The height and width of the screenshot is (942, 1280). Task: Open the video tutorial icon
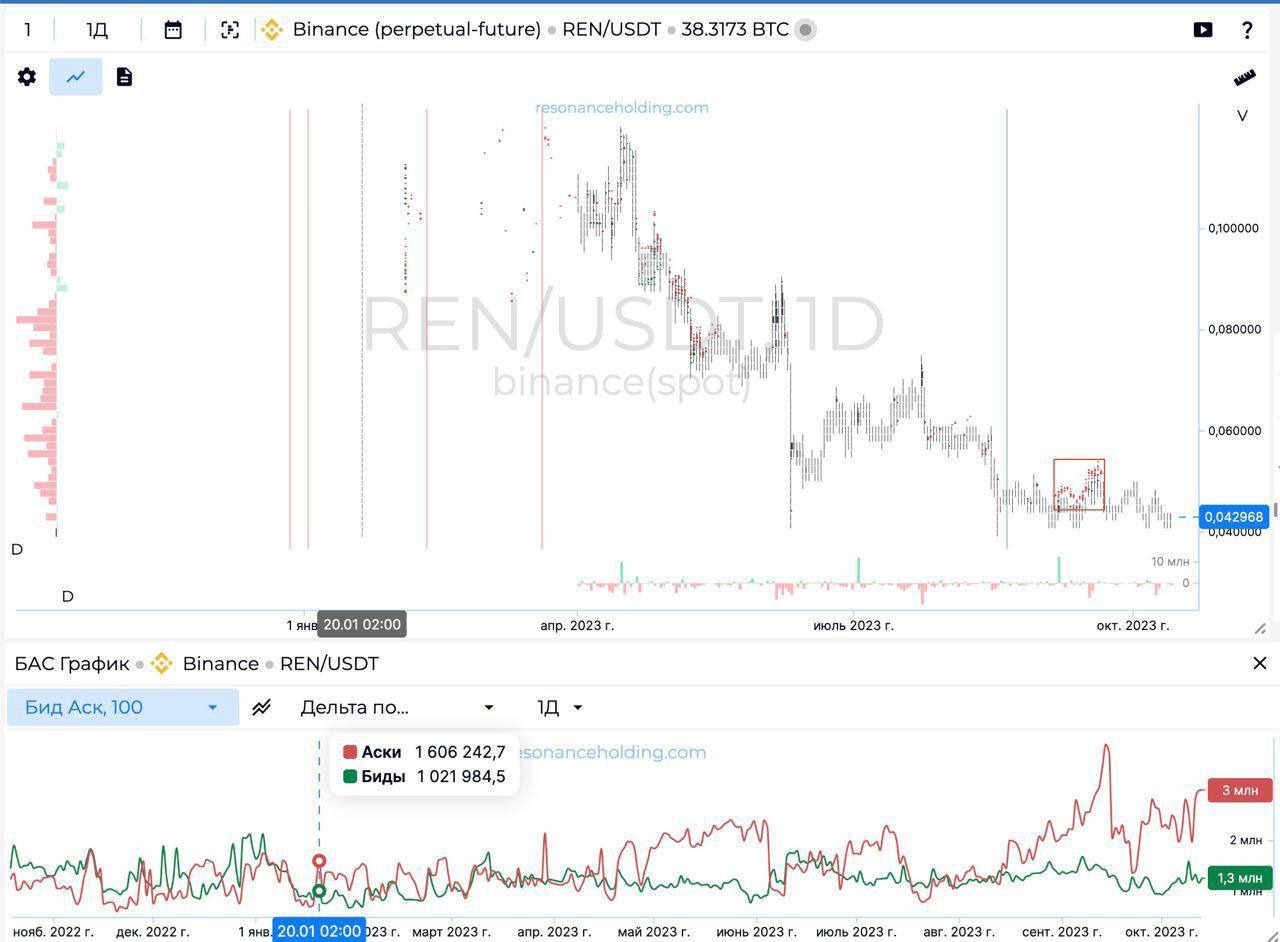pyautogui.click(x=1203, y=30)
